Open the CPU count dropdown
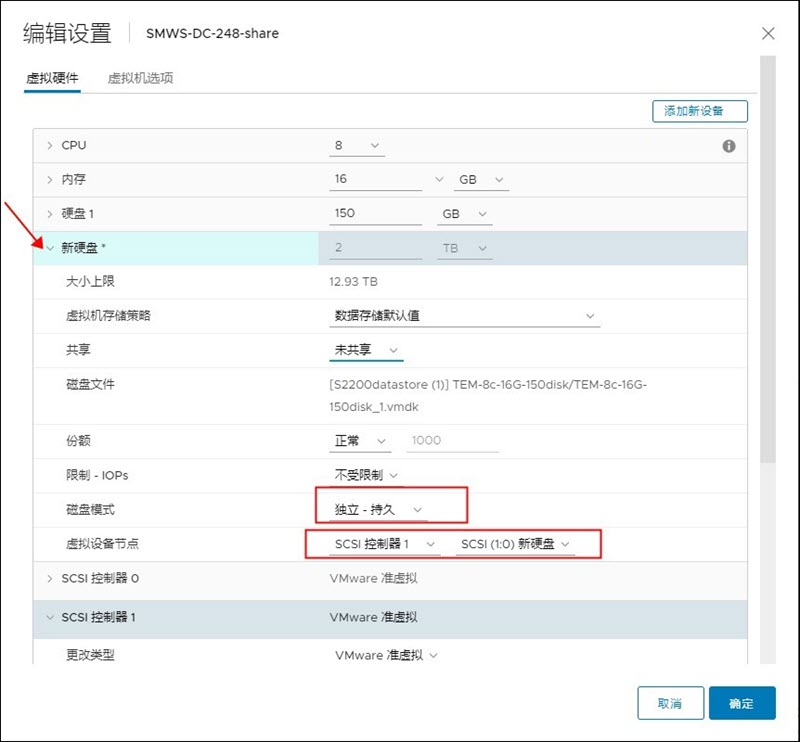Screen dimensions: 800x742 point(357,146)
